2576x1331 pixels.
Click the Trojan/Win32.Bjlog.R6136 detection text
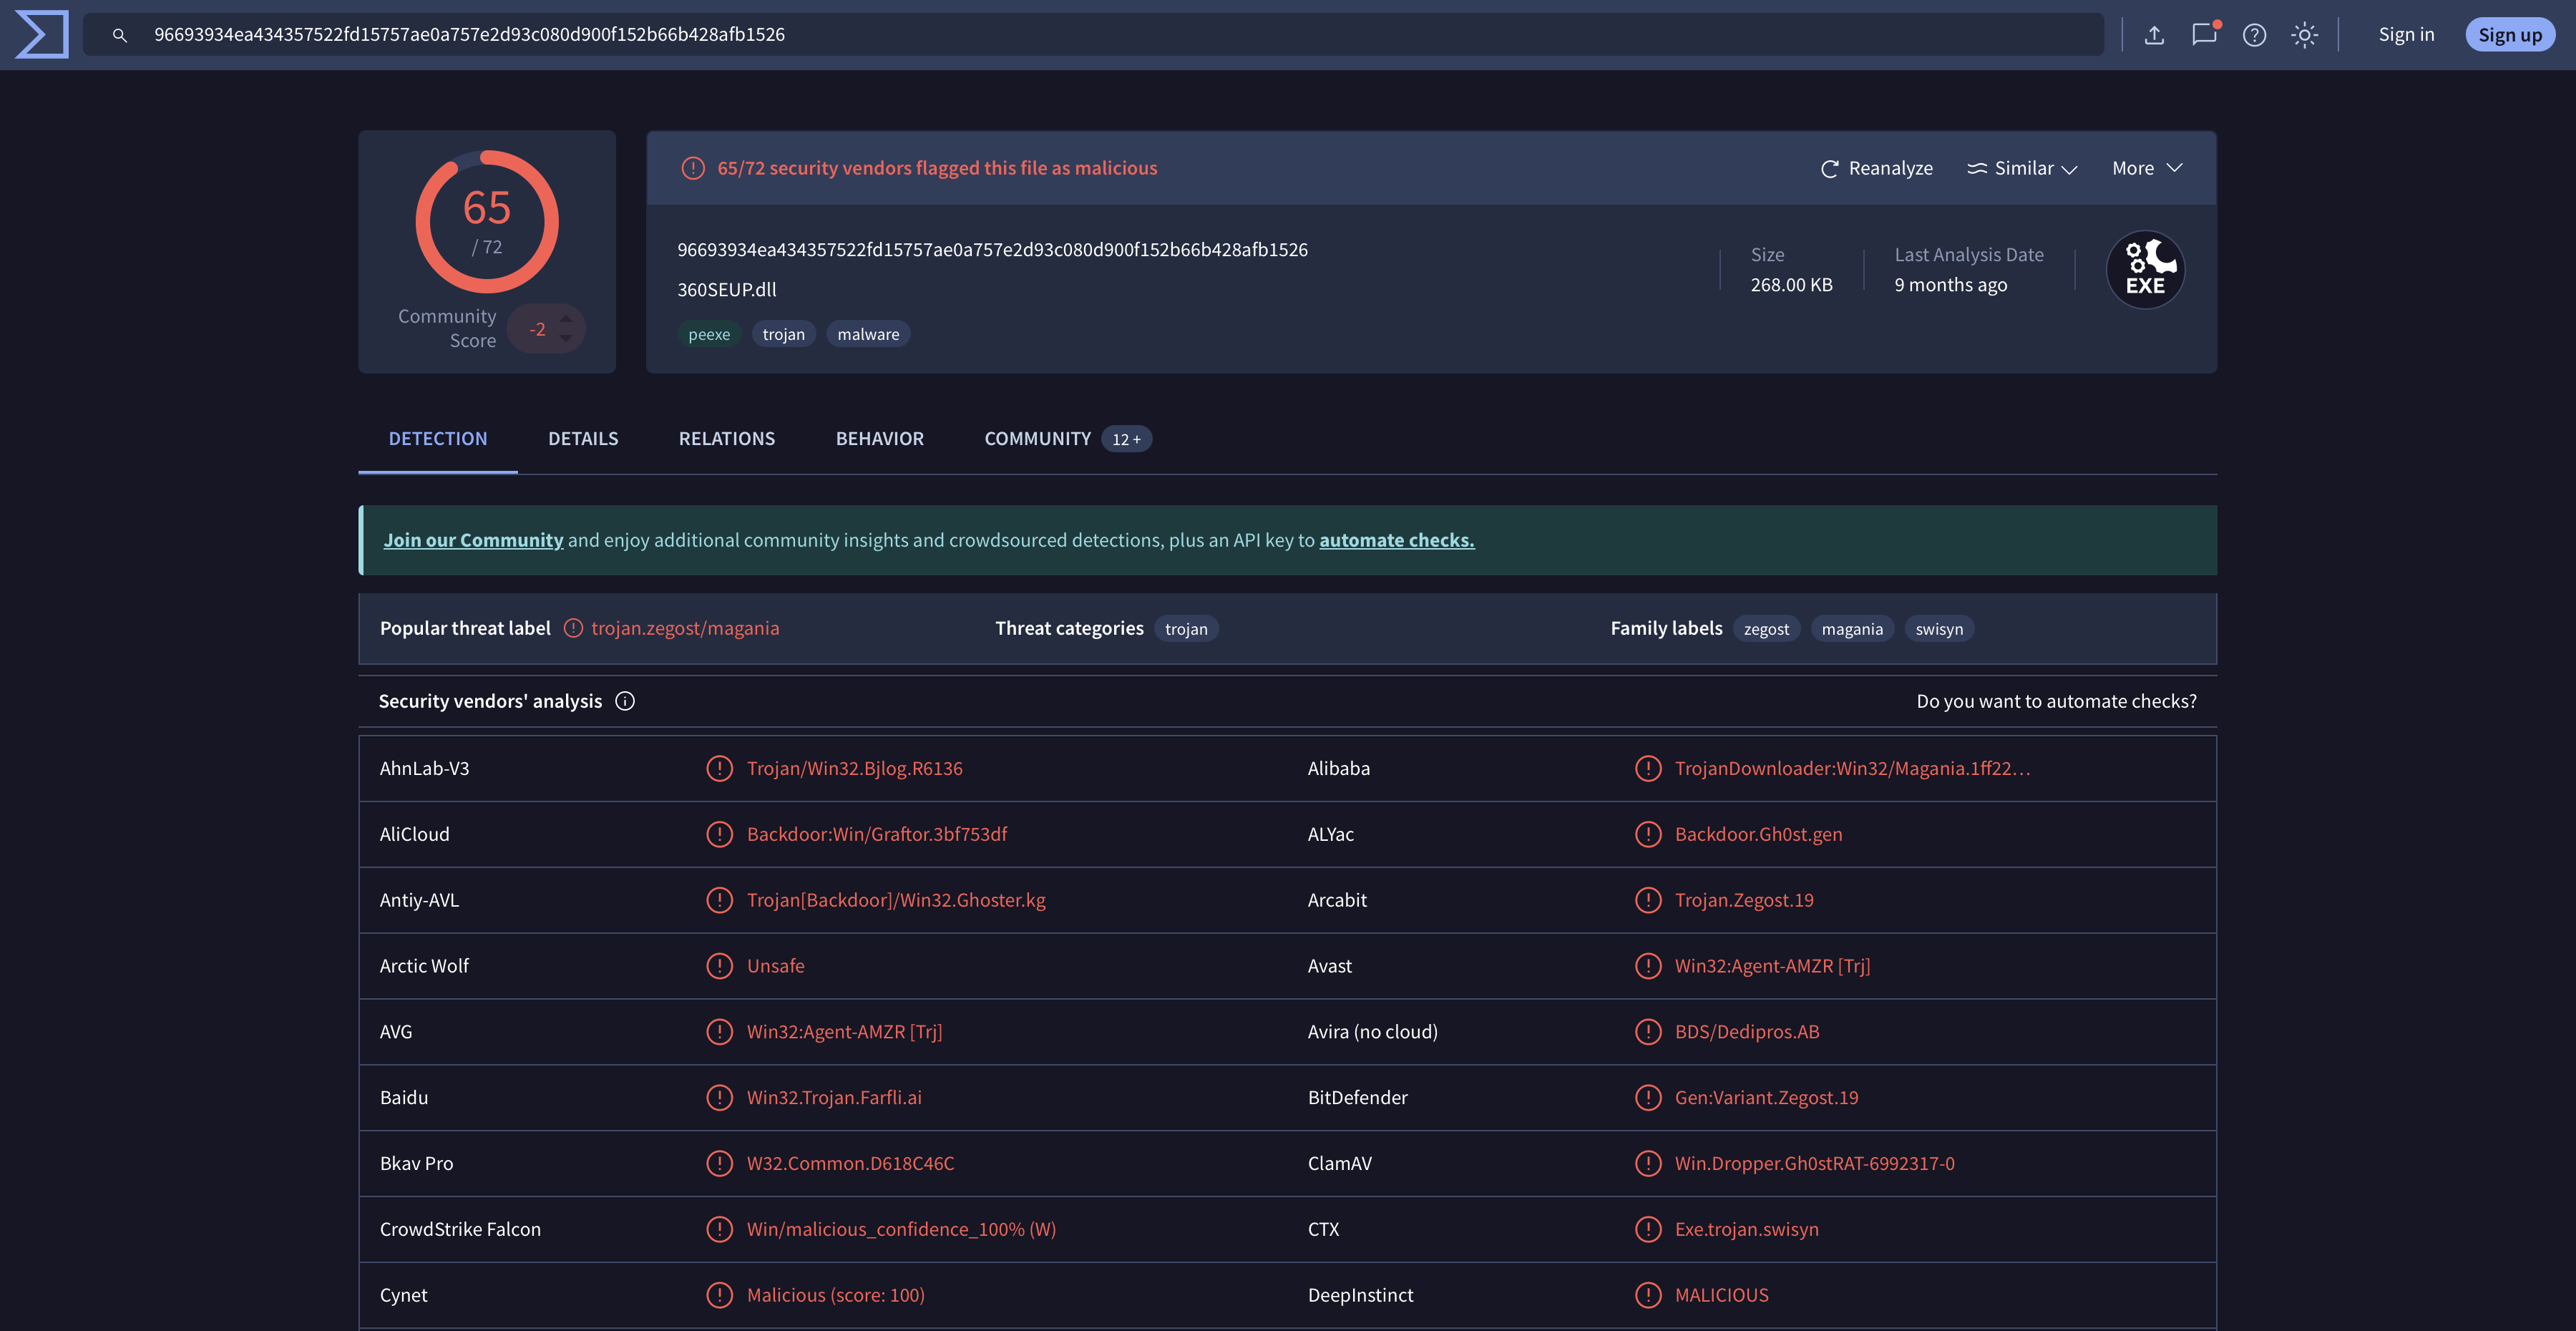point(854,768)
